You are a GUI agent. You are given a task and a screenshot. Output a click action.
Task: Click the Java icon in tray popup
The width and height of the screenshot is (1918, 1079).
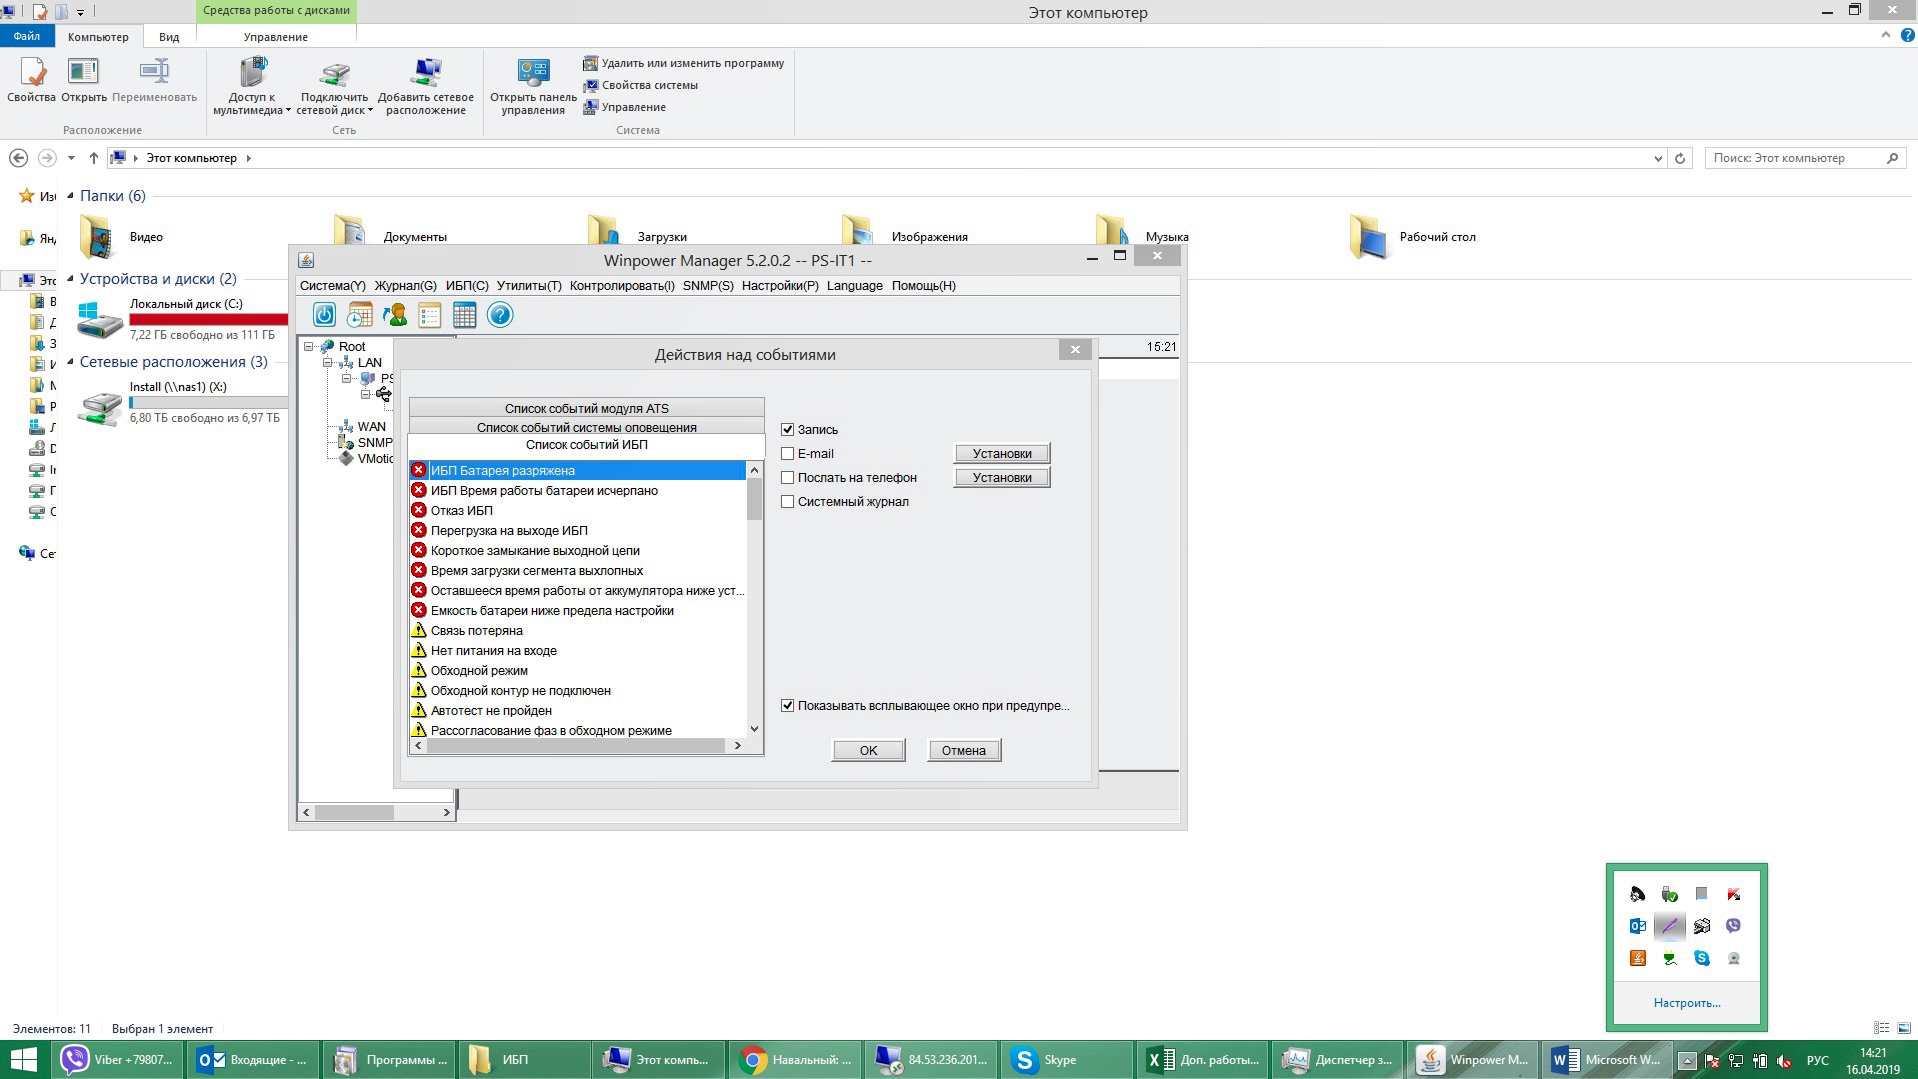click(x=1637, y=958)
